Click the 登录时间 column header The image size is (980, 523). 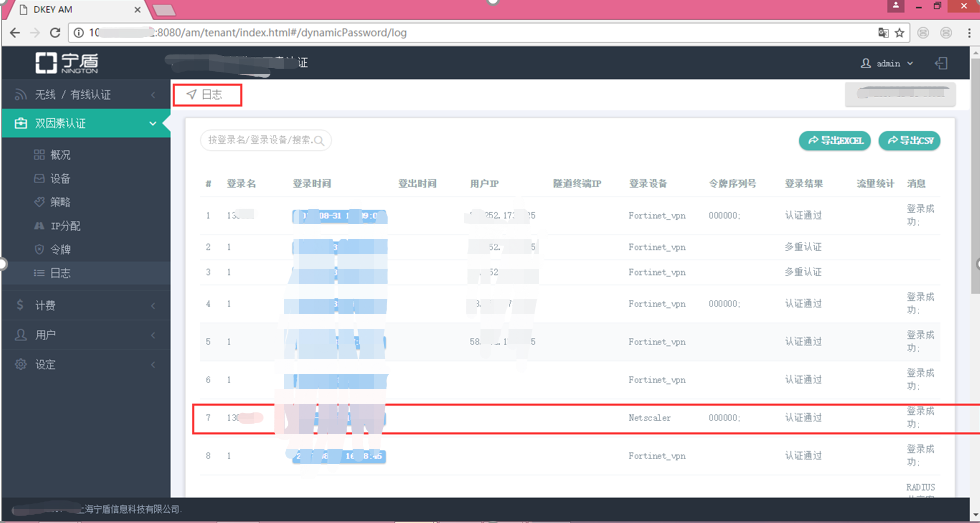tap(312, 184)
